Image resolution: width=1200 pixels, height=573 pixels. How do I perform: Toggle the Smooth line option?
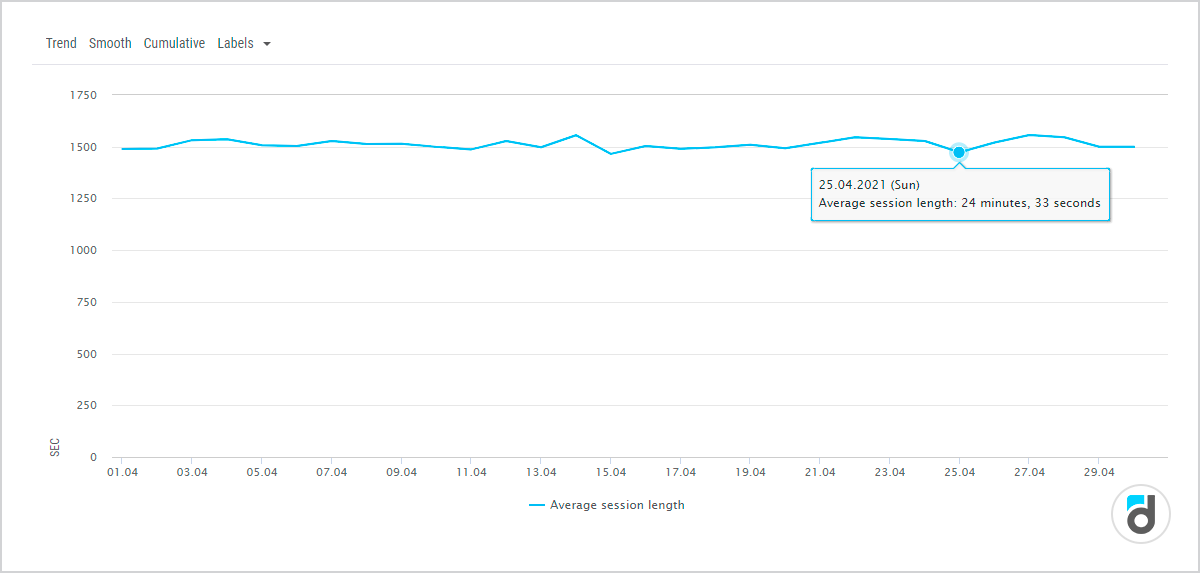click(110, 44)
